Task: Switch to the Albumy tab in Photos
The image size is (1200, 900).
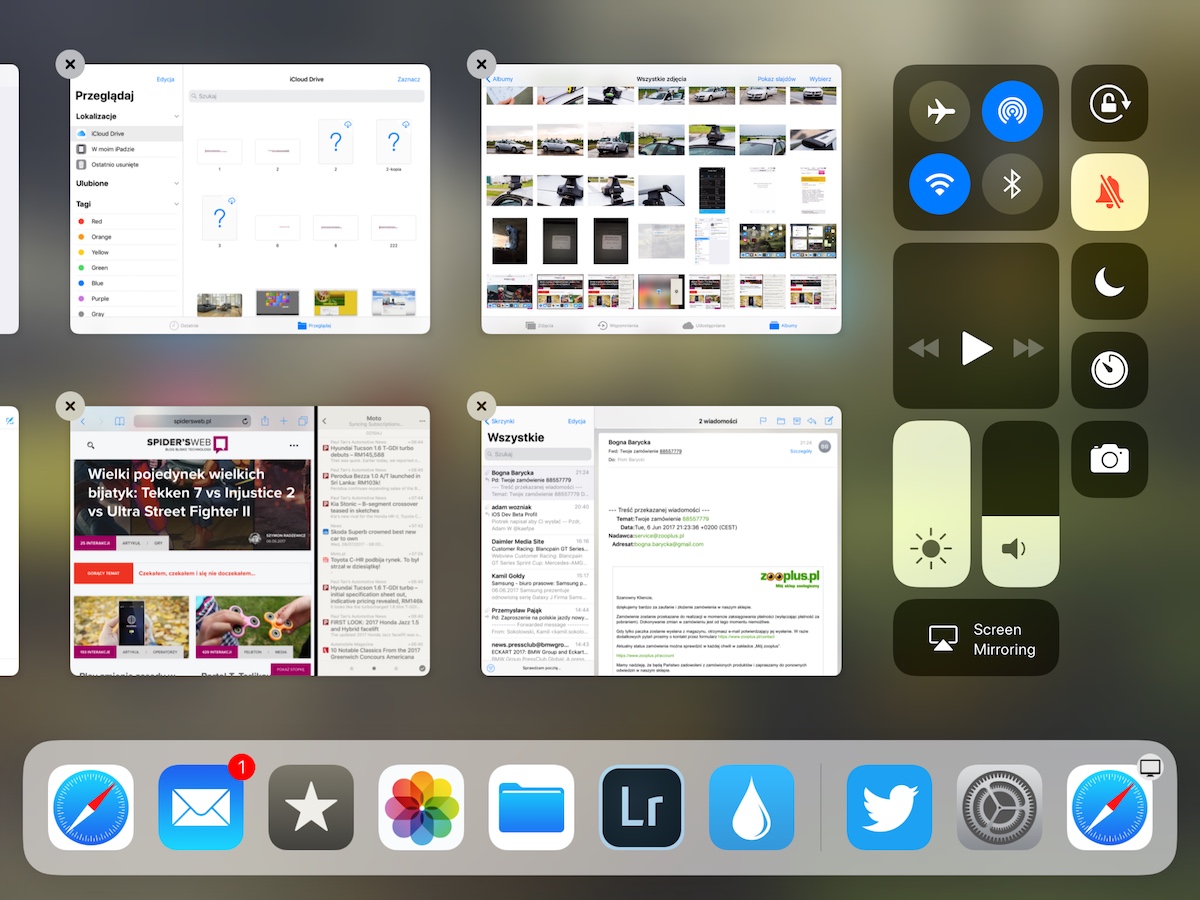Action: 782,325
